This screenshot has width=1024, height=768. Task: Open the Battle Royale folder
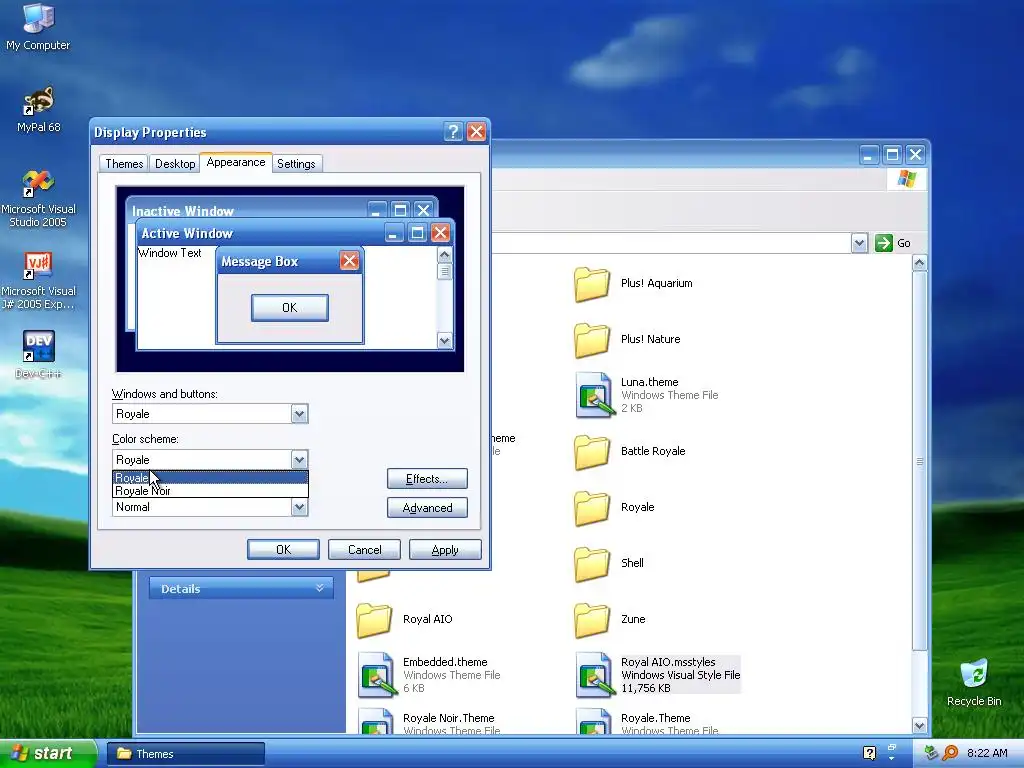point(592,452)
